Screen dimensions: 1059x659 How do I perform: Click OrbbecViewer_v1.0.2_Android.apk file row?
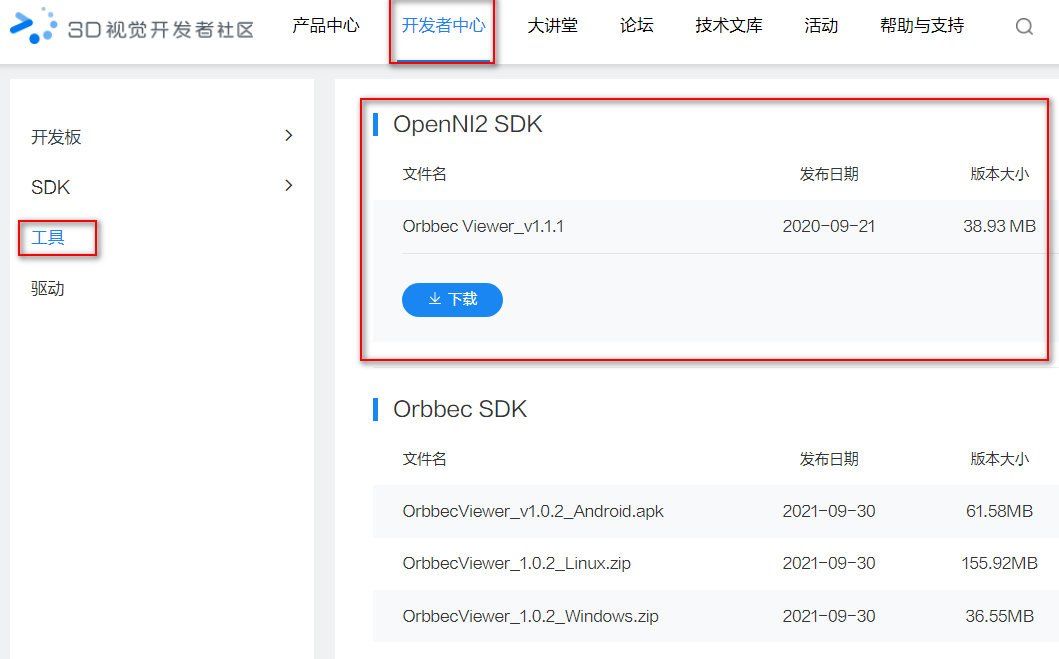click(533, 511)
